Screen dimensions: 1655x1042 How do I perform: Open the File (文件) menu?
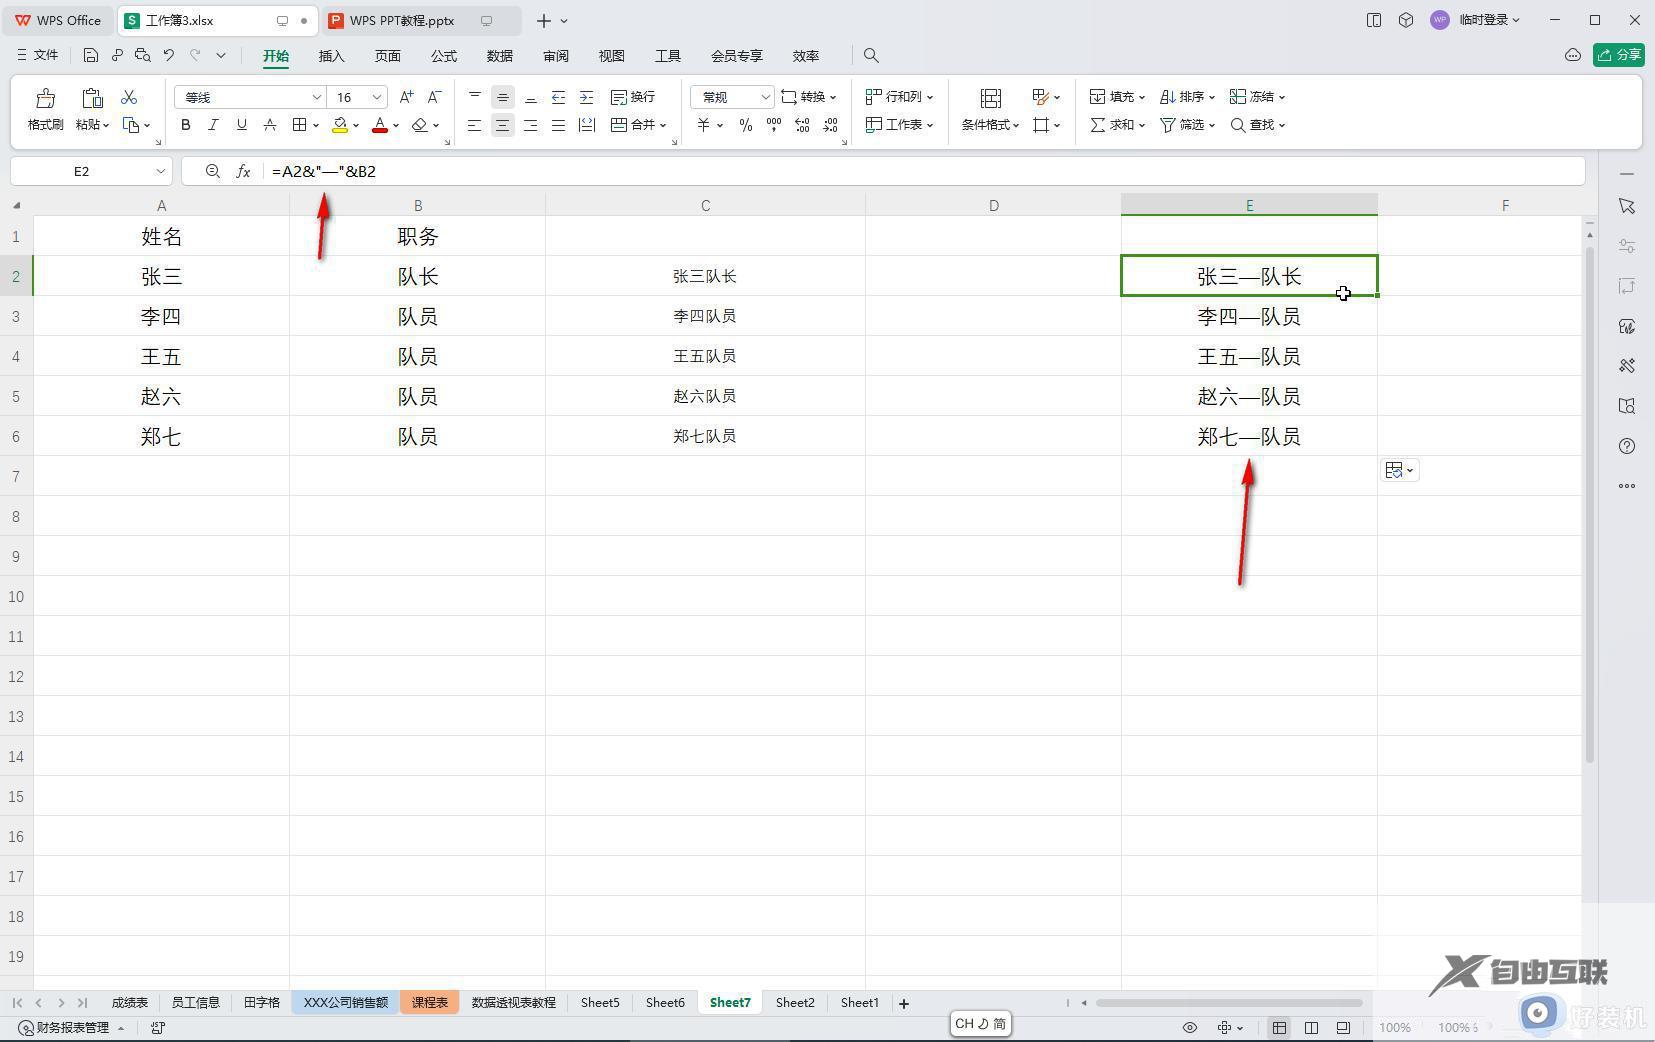pos(38,56)
